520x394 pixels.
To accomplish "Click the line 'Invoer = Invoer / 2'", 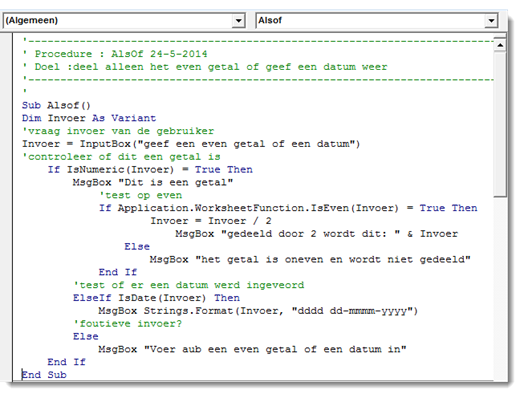I will [211, 221].
